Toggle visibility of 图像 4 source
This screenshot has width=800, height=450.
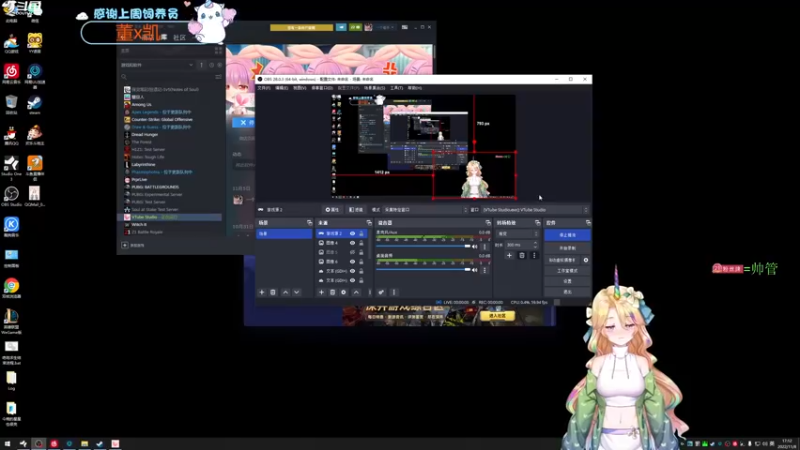(x=352, y=243)
